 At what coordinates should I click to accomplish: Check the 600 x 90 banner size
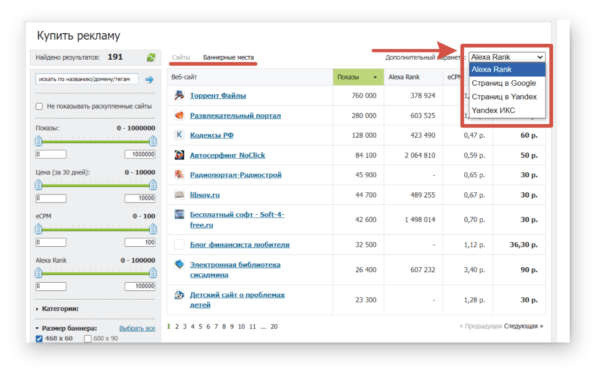point(88,339)
